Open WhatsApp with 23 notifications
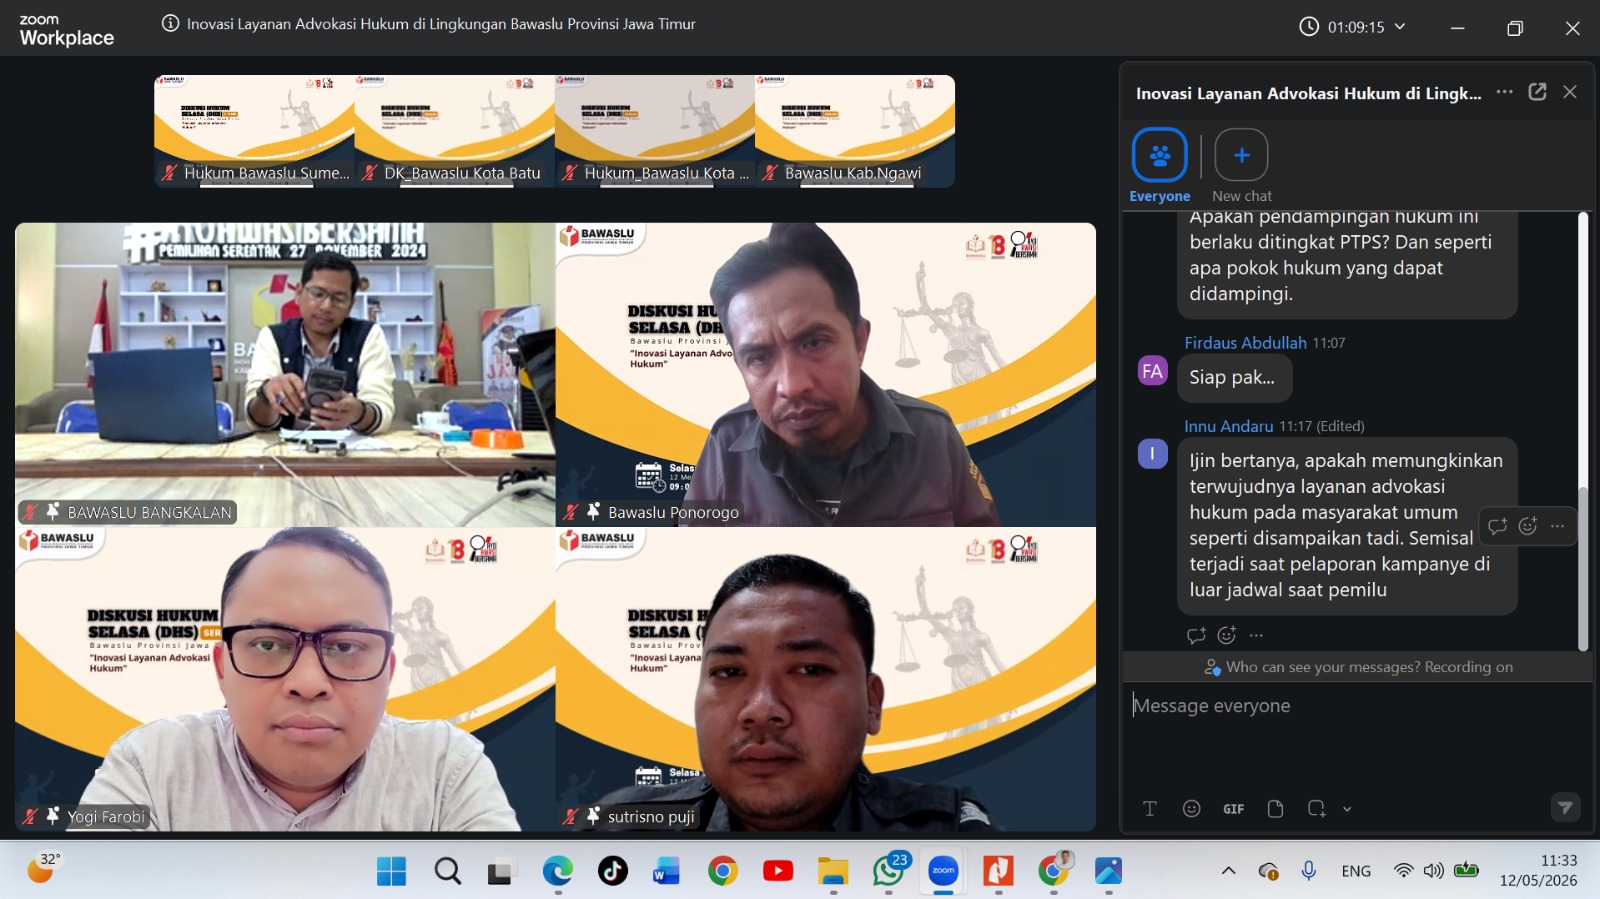The width and height of the screenshot is (1600, 899). click(888, 871)
